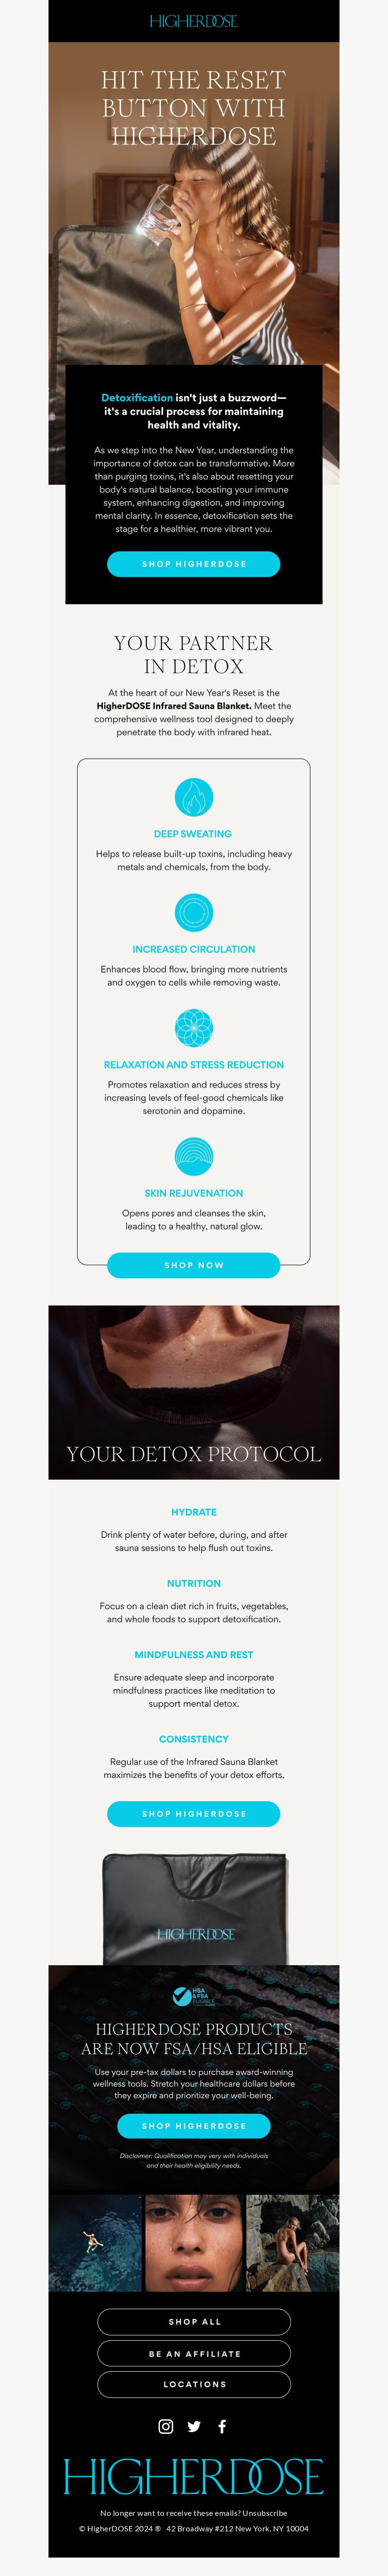The width and height of the screenshot is (388, 2576).
Task: Open the Facebook icon in the footer
Action: click(x=222, y=2426)
